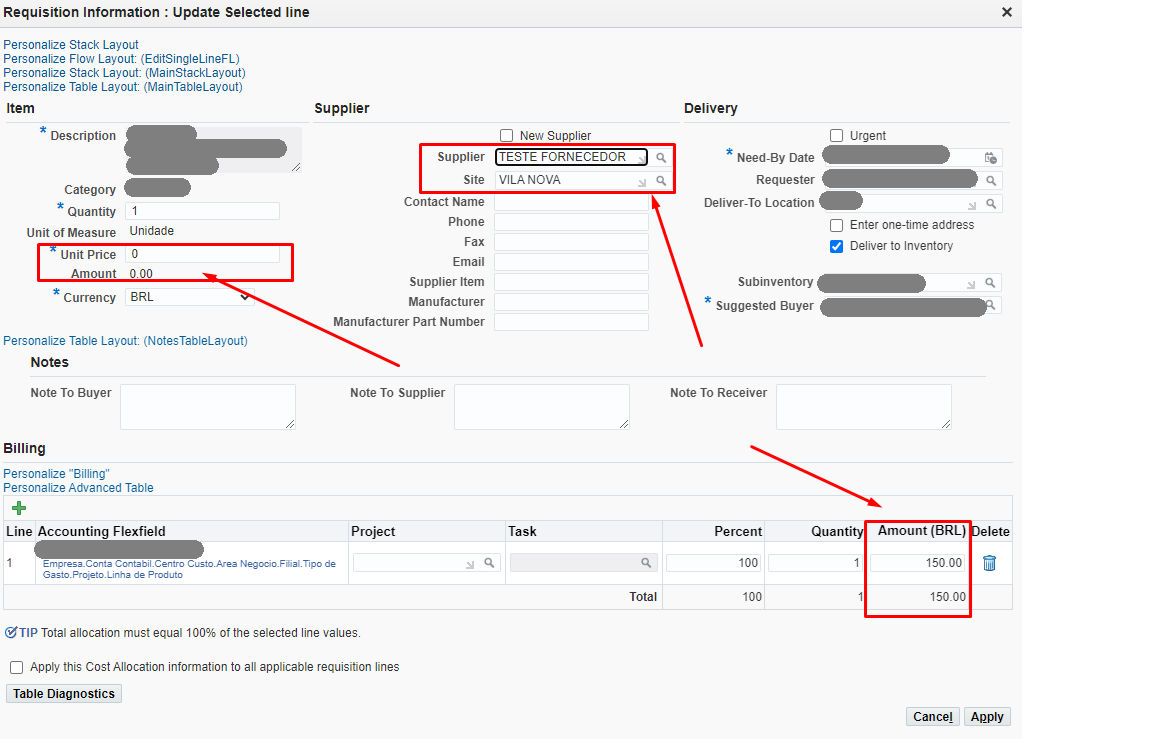Click the Site field containing VILA NOVA
Screen dimensions: 1152x739
(571, 180)
